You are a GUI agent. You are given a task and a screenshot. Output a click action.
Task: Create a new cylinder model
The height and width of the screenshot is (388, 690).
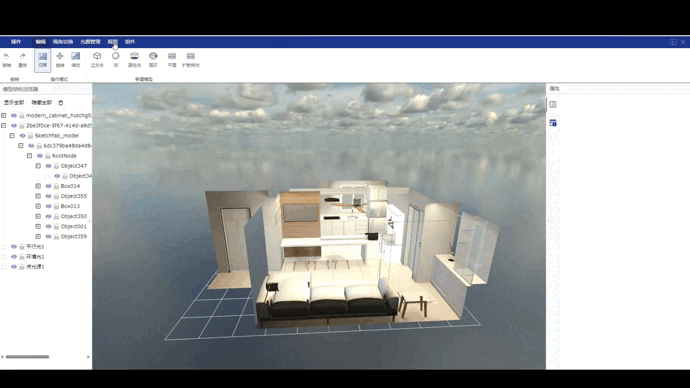pyautogui.click(x=134, y=56)
